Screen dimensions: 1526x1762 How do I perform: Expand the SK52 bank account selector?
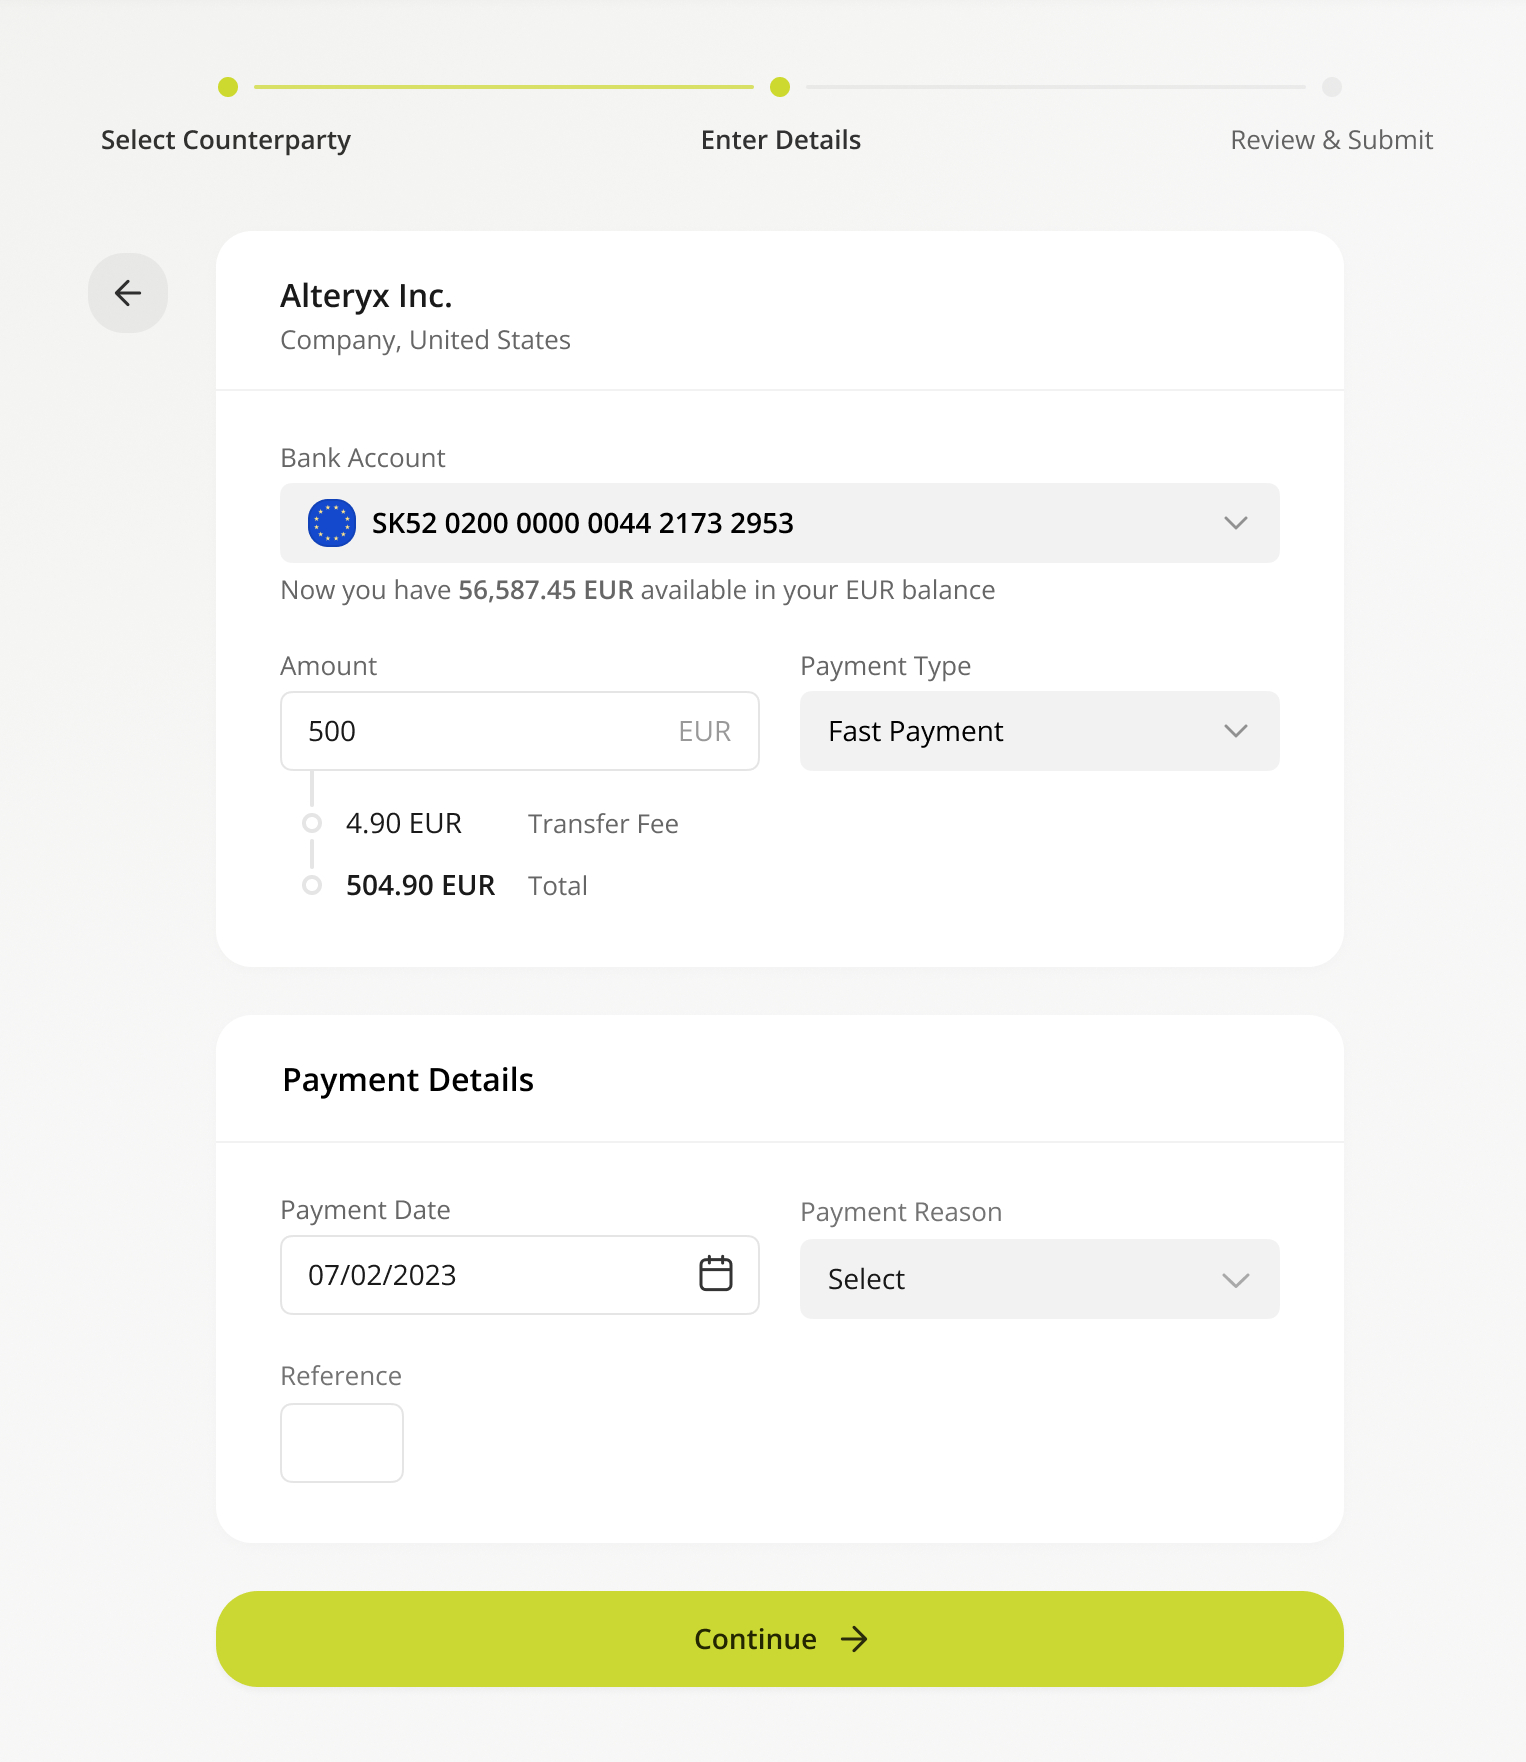point(780,523)
